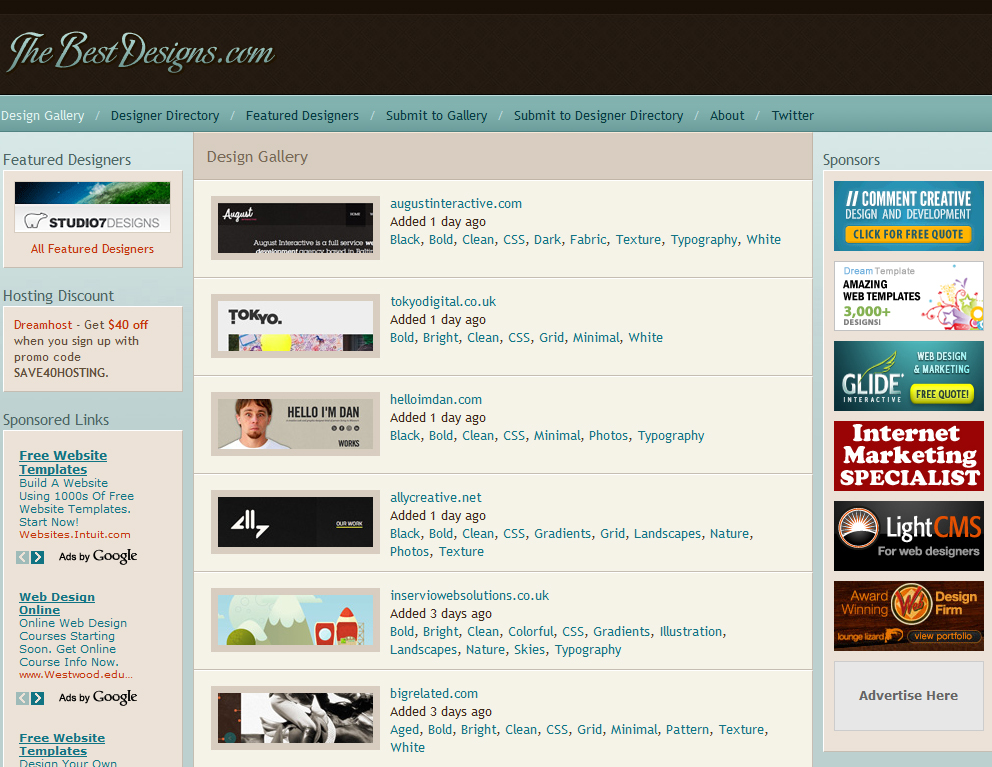Image resolution: width=992 pixels, height=767 pixels.
Task: Open Designer Directory in the navigation bar
Action: [x=165, y=115]
